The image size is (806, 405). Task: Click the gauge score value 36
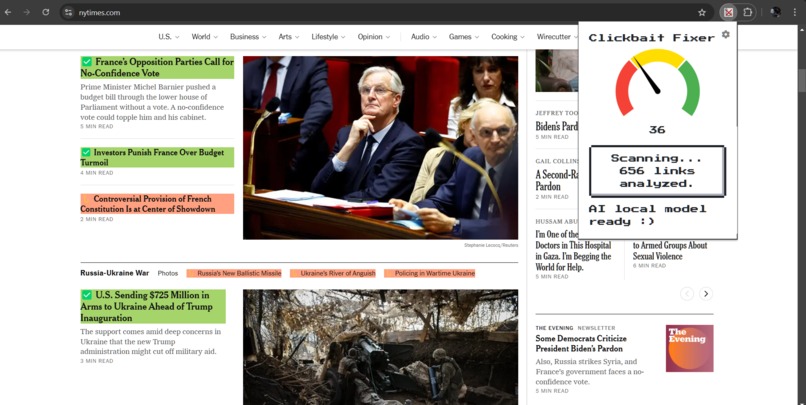(x=657, y=130)
